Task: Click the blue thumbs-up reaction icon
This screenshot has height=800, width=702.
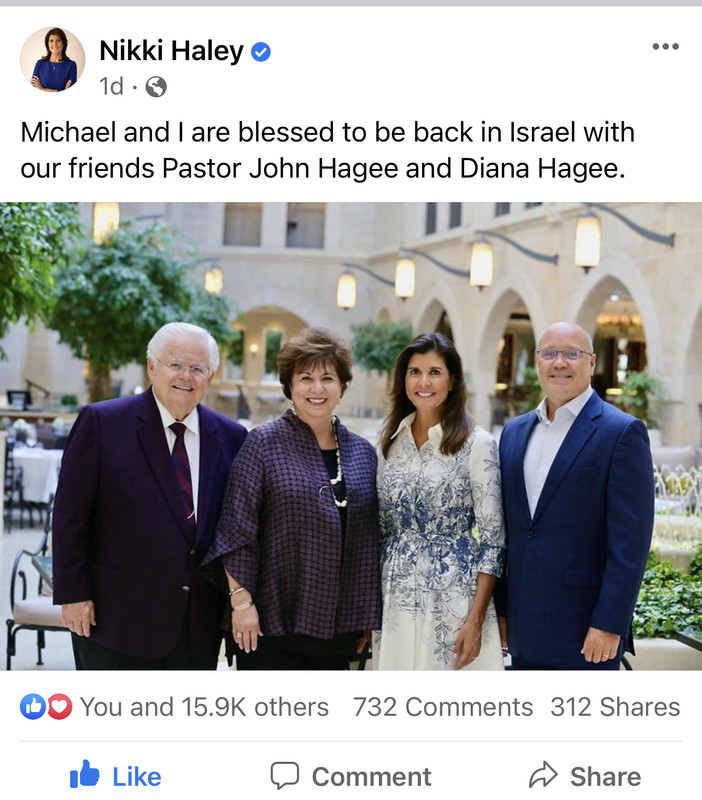Action: (33, 707)
